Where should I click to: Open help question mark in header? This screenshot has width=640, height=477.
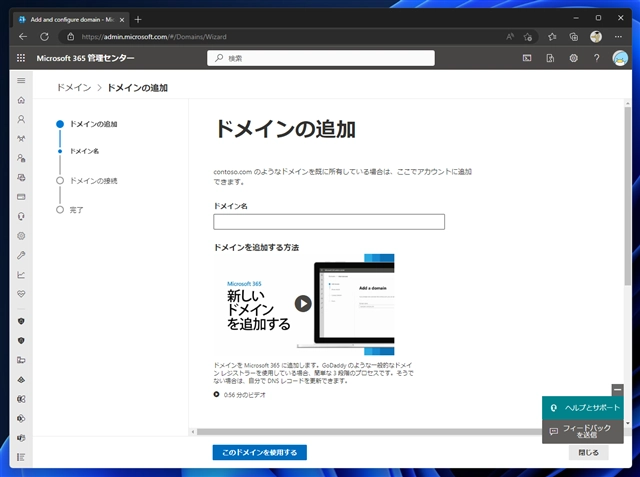(597, 58)
